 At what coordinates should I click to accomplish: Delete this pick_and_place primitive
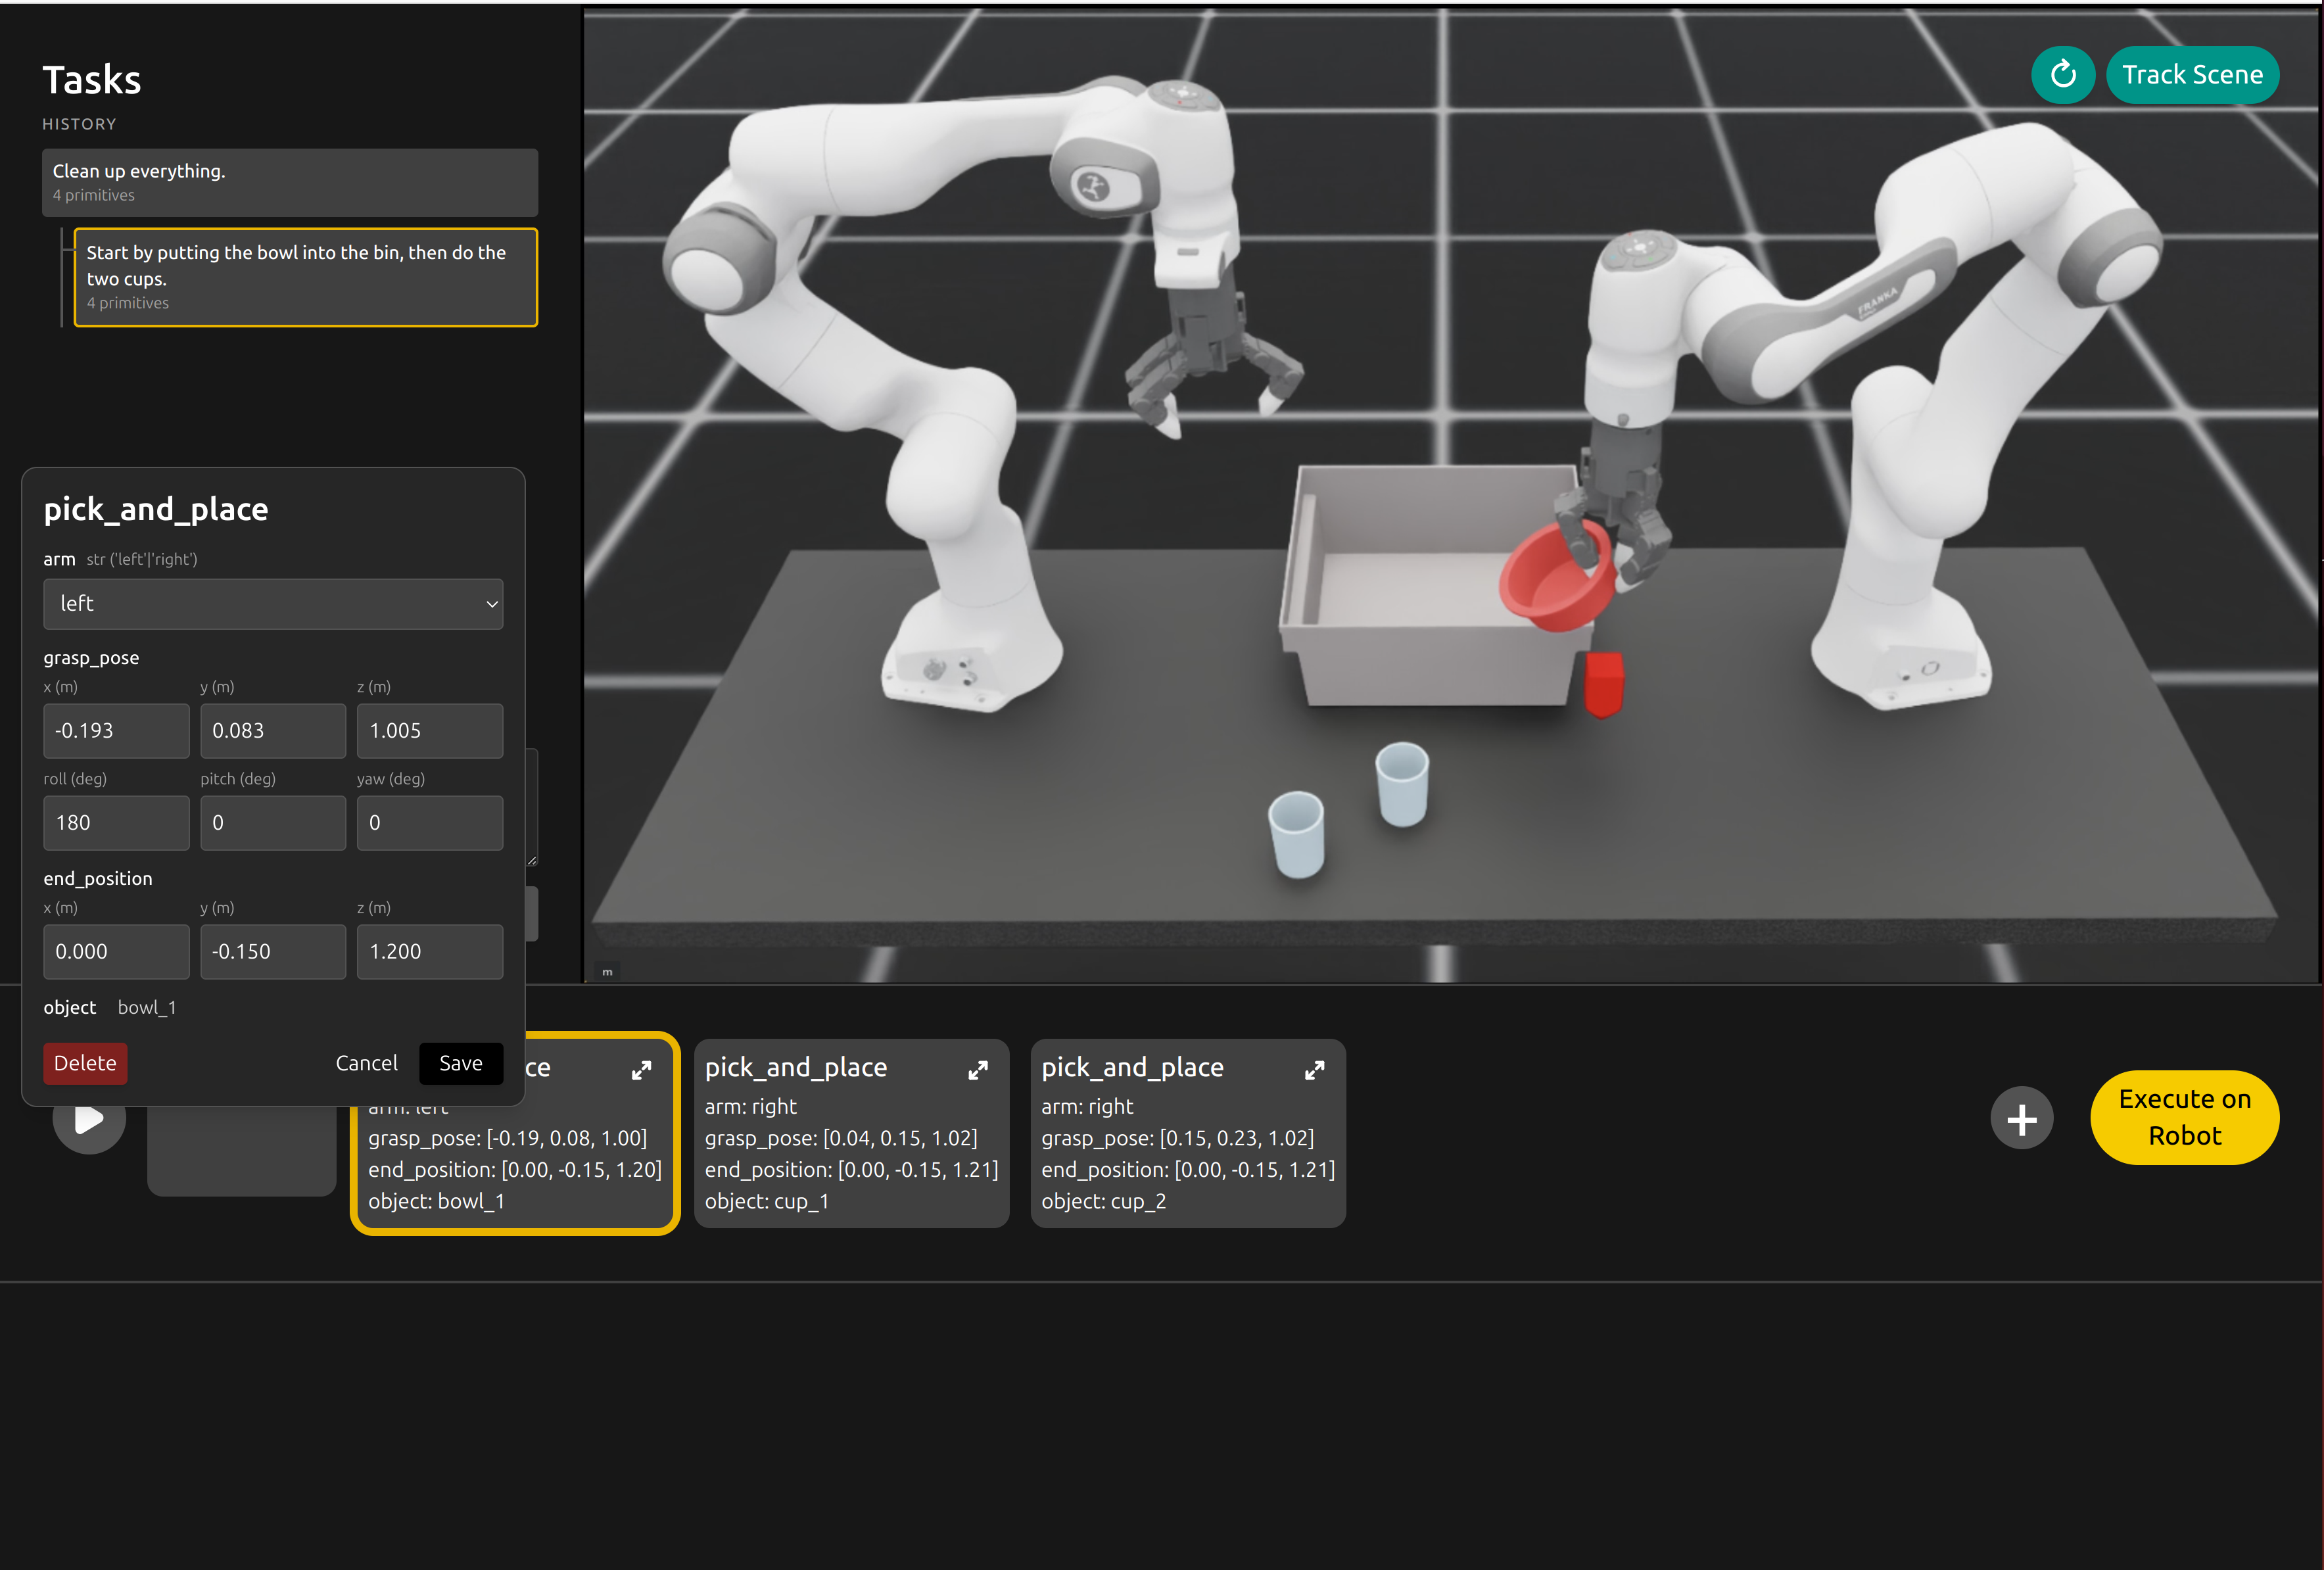85,1063
